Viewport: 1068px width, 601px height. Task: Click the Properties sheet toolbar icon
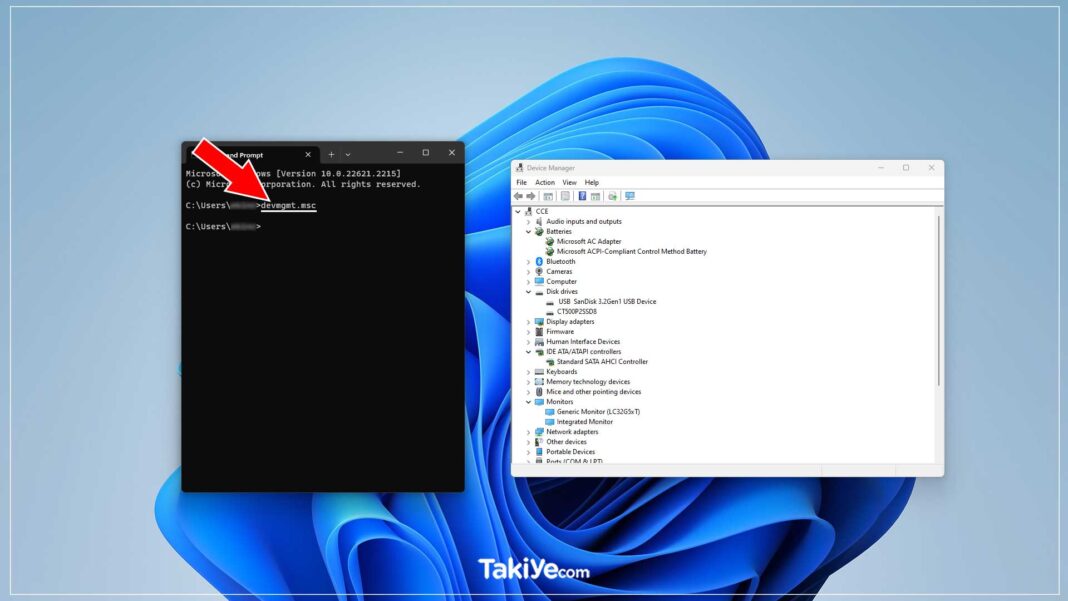(x=565, y=196)
